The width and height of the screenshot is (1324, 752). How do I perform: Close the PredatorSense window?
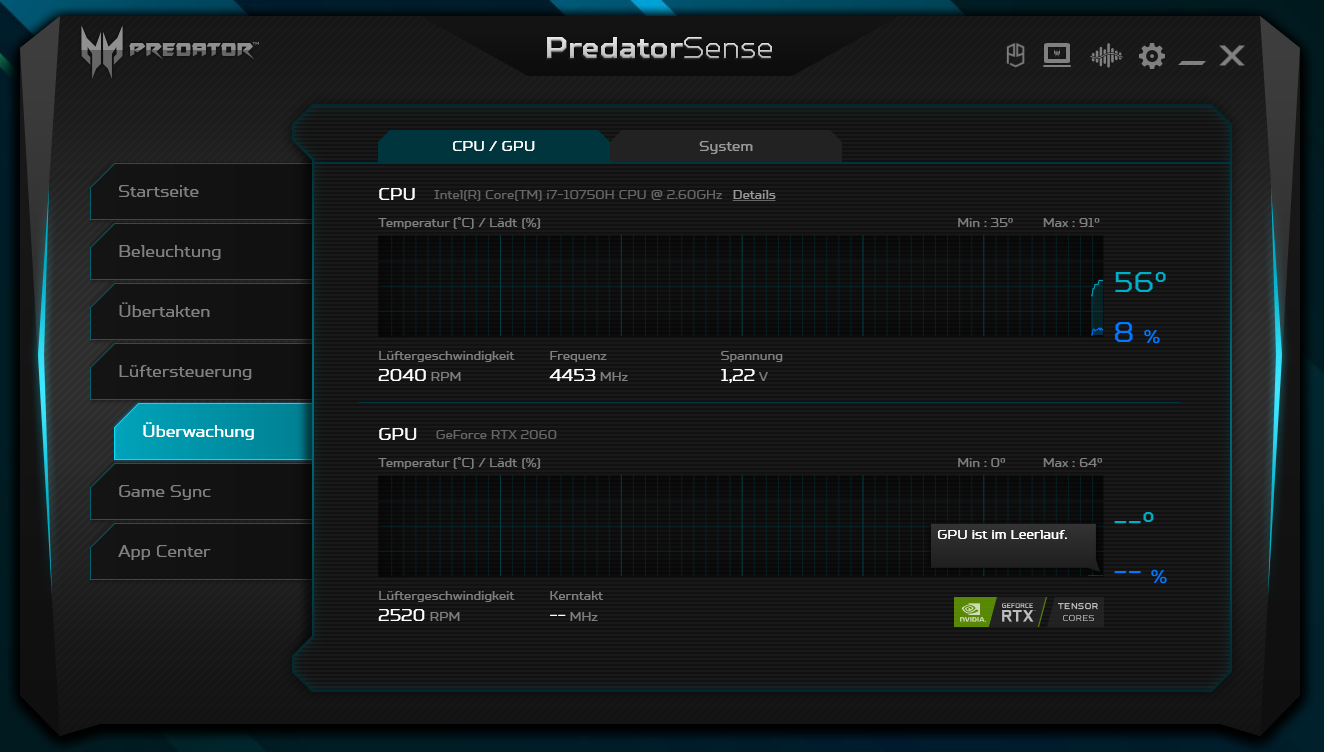click(x=1232, y=56)
